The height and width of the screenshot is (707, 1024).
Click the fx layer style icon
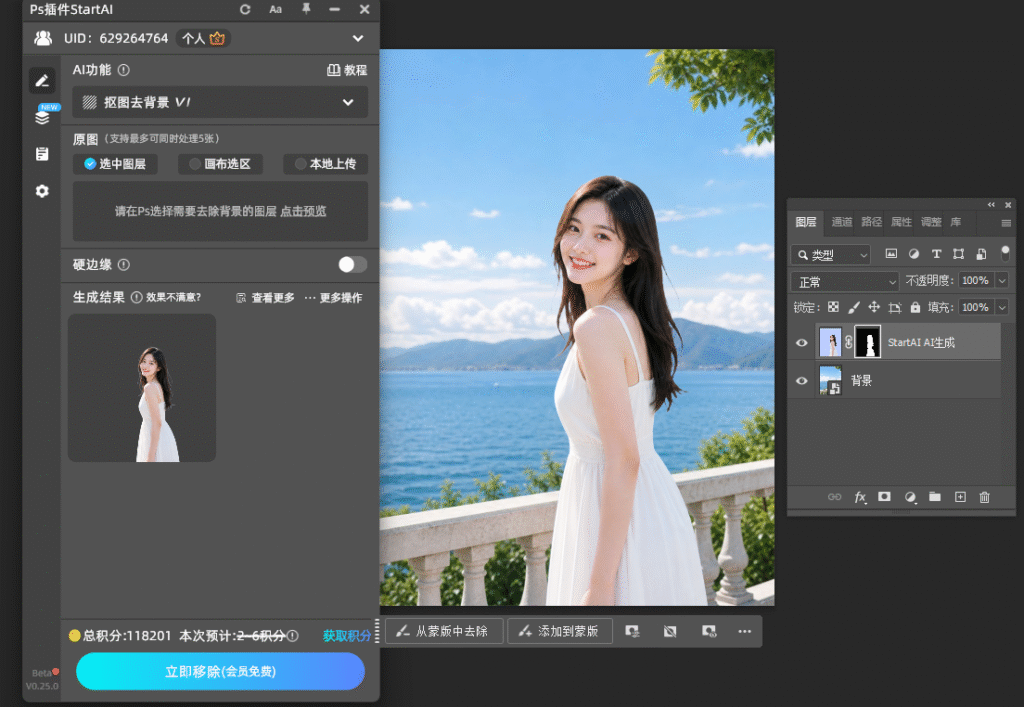(860, 497)
